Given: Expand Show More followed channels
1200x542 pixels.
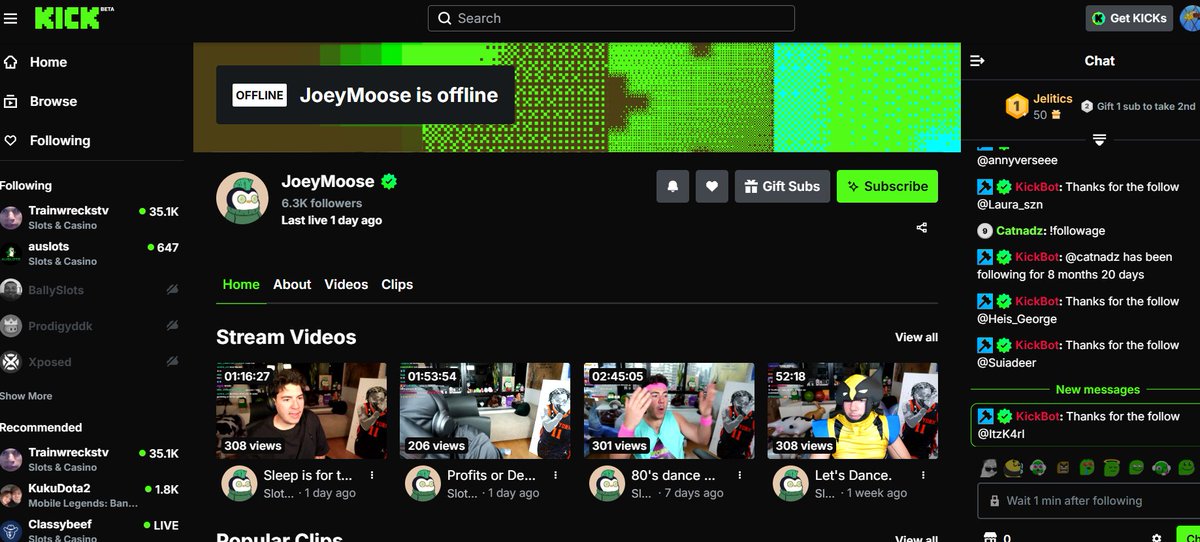Looking at the screenshot, I should pos(26,396).
